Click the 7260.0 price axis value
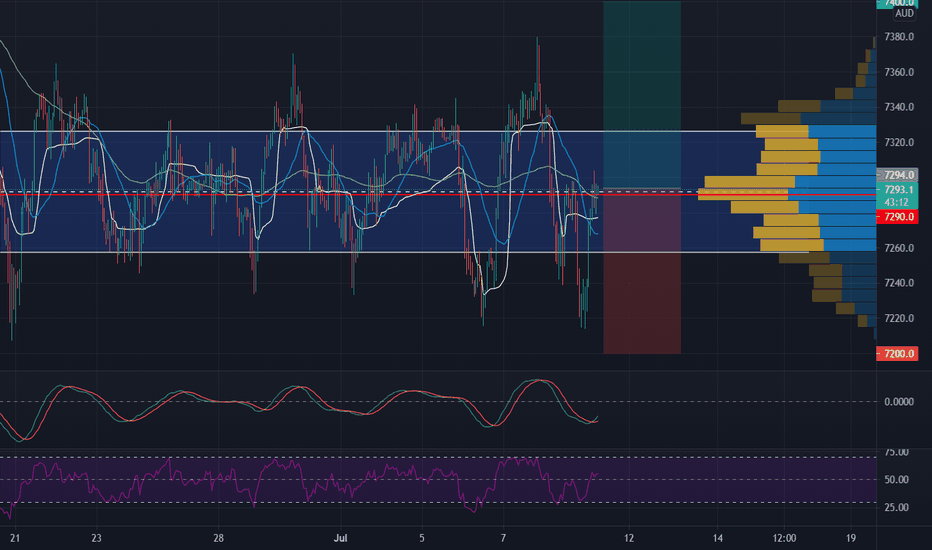The width and height of the screenshot is (932, 550). 899,248
